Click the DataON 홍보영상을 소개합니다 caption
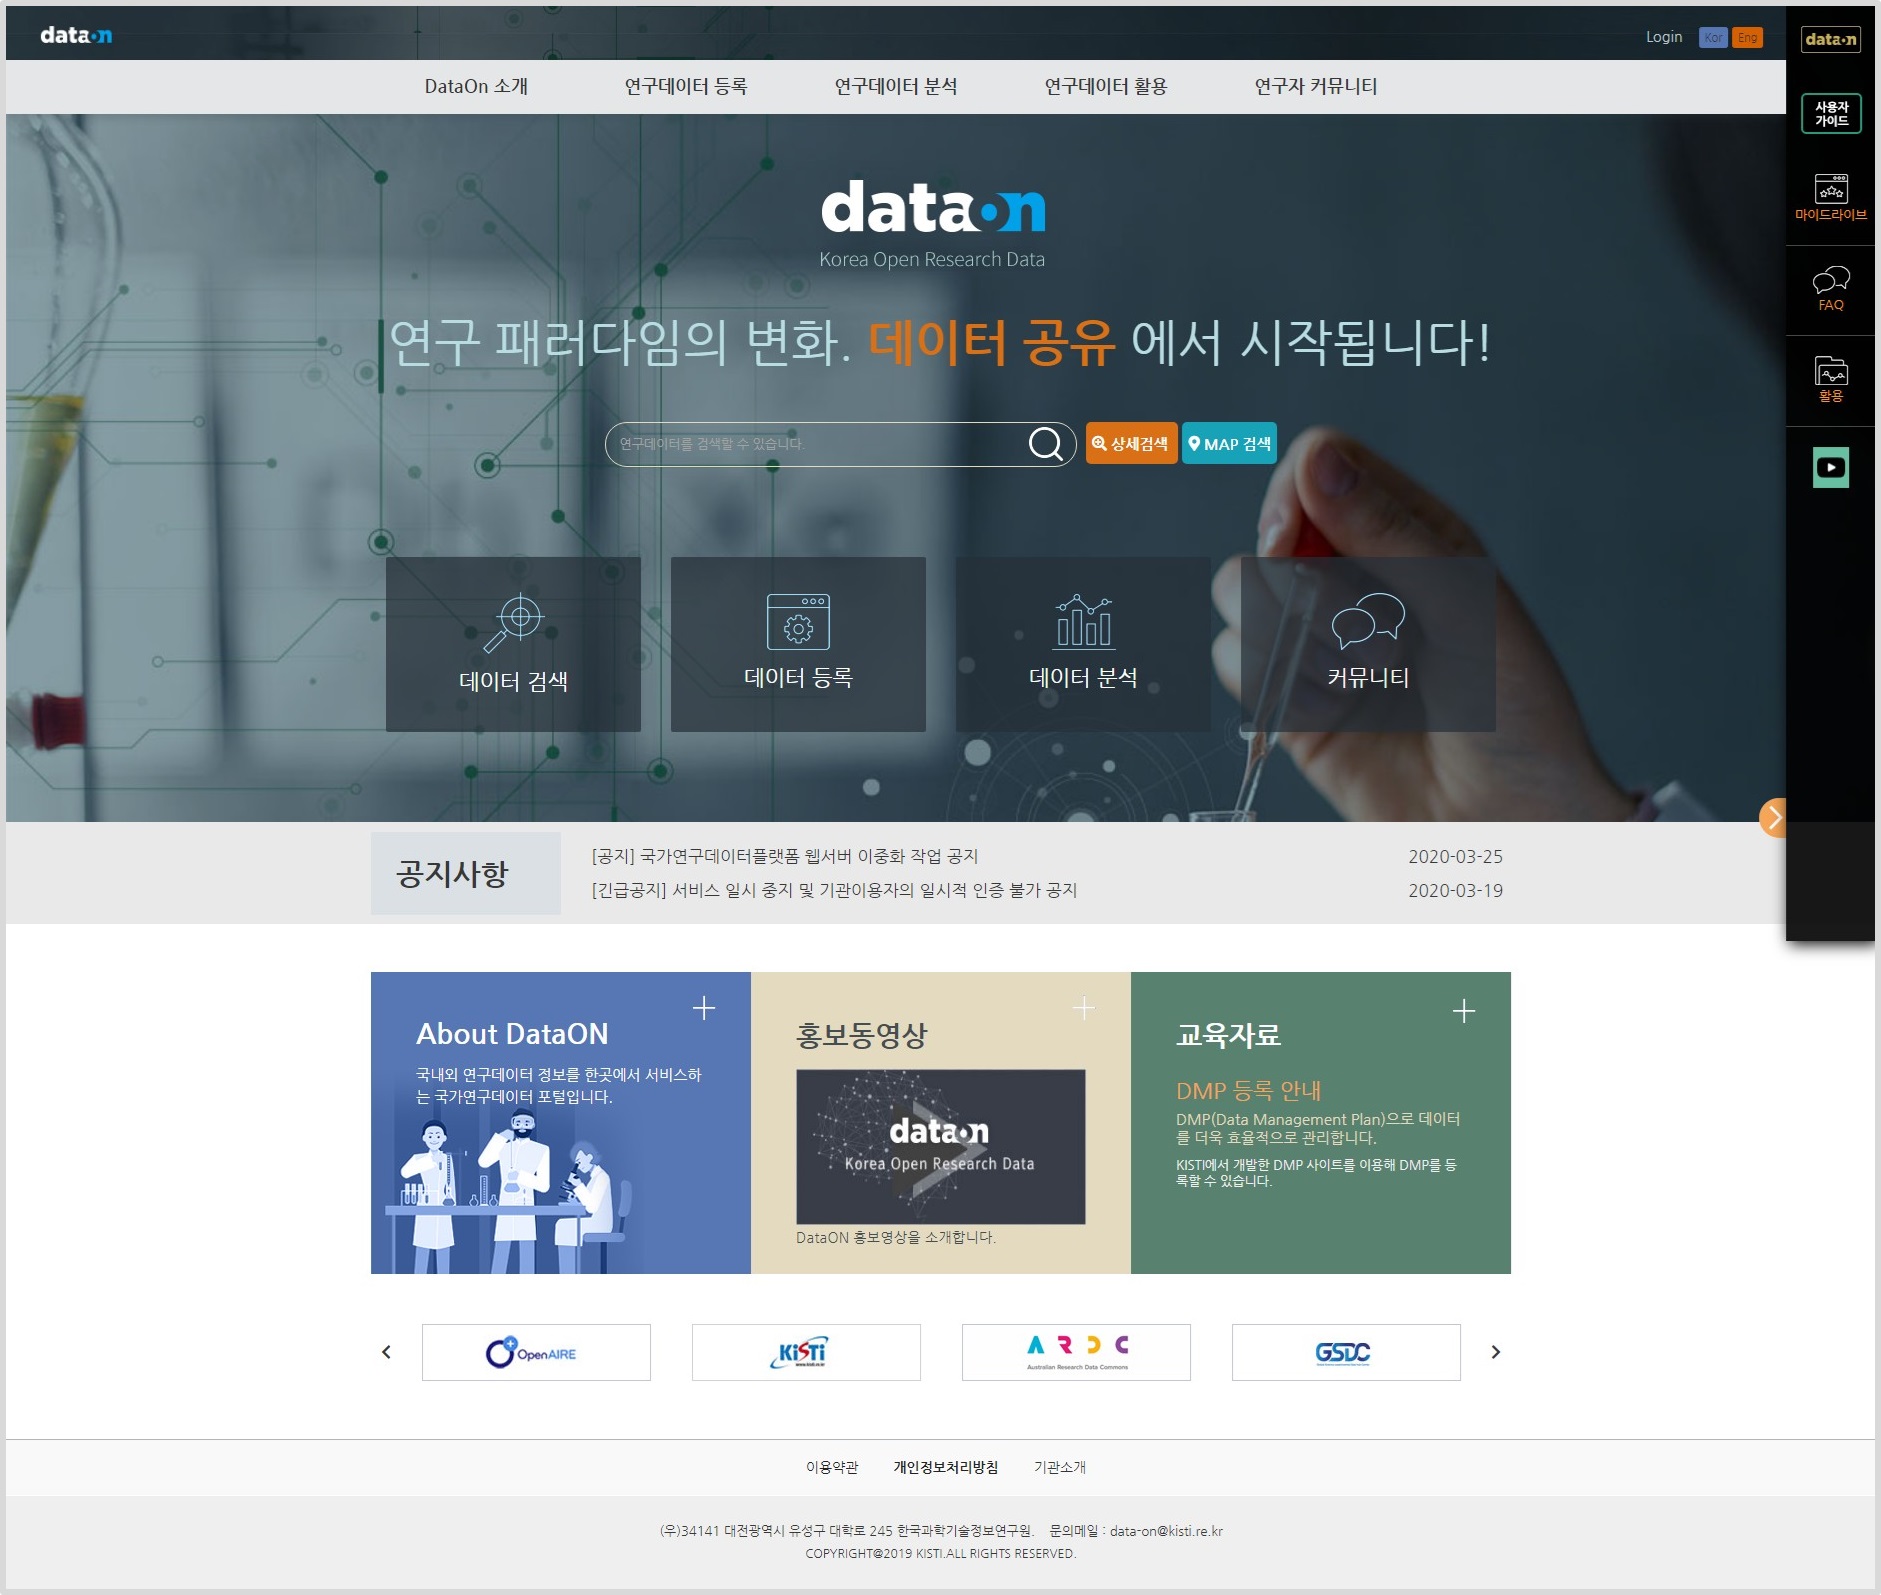Viewport: 1881px width, 1595px height. click(896, 1238)
